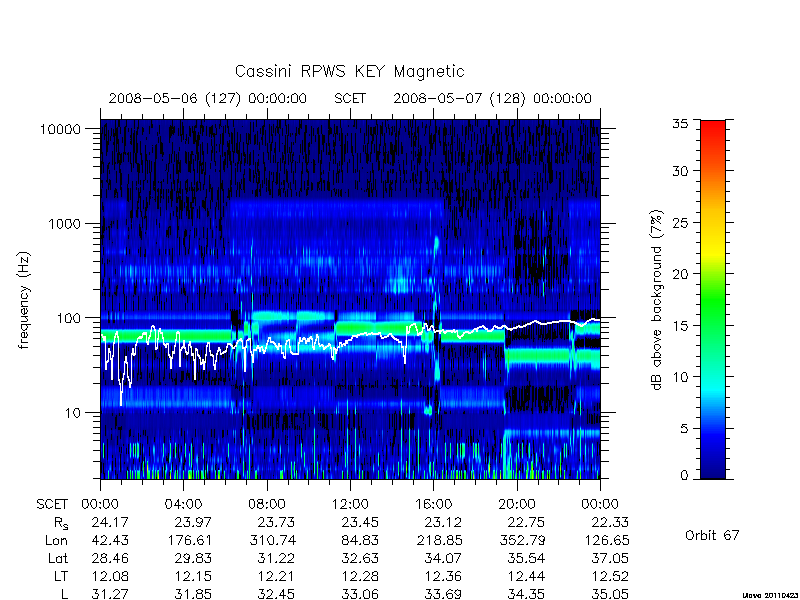The width and height of the screenshot is (800, 600).
Task: Click the Rs value "23.97"
Action: coord(193,522)
